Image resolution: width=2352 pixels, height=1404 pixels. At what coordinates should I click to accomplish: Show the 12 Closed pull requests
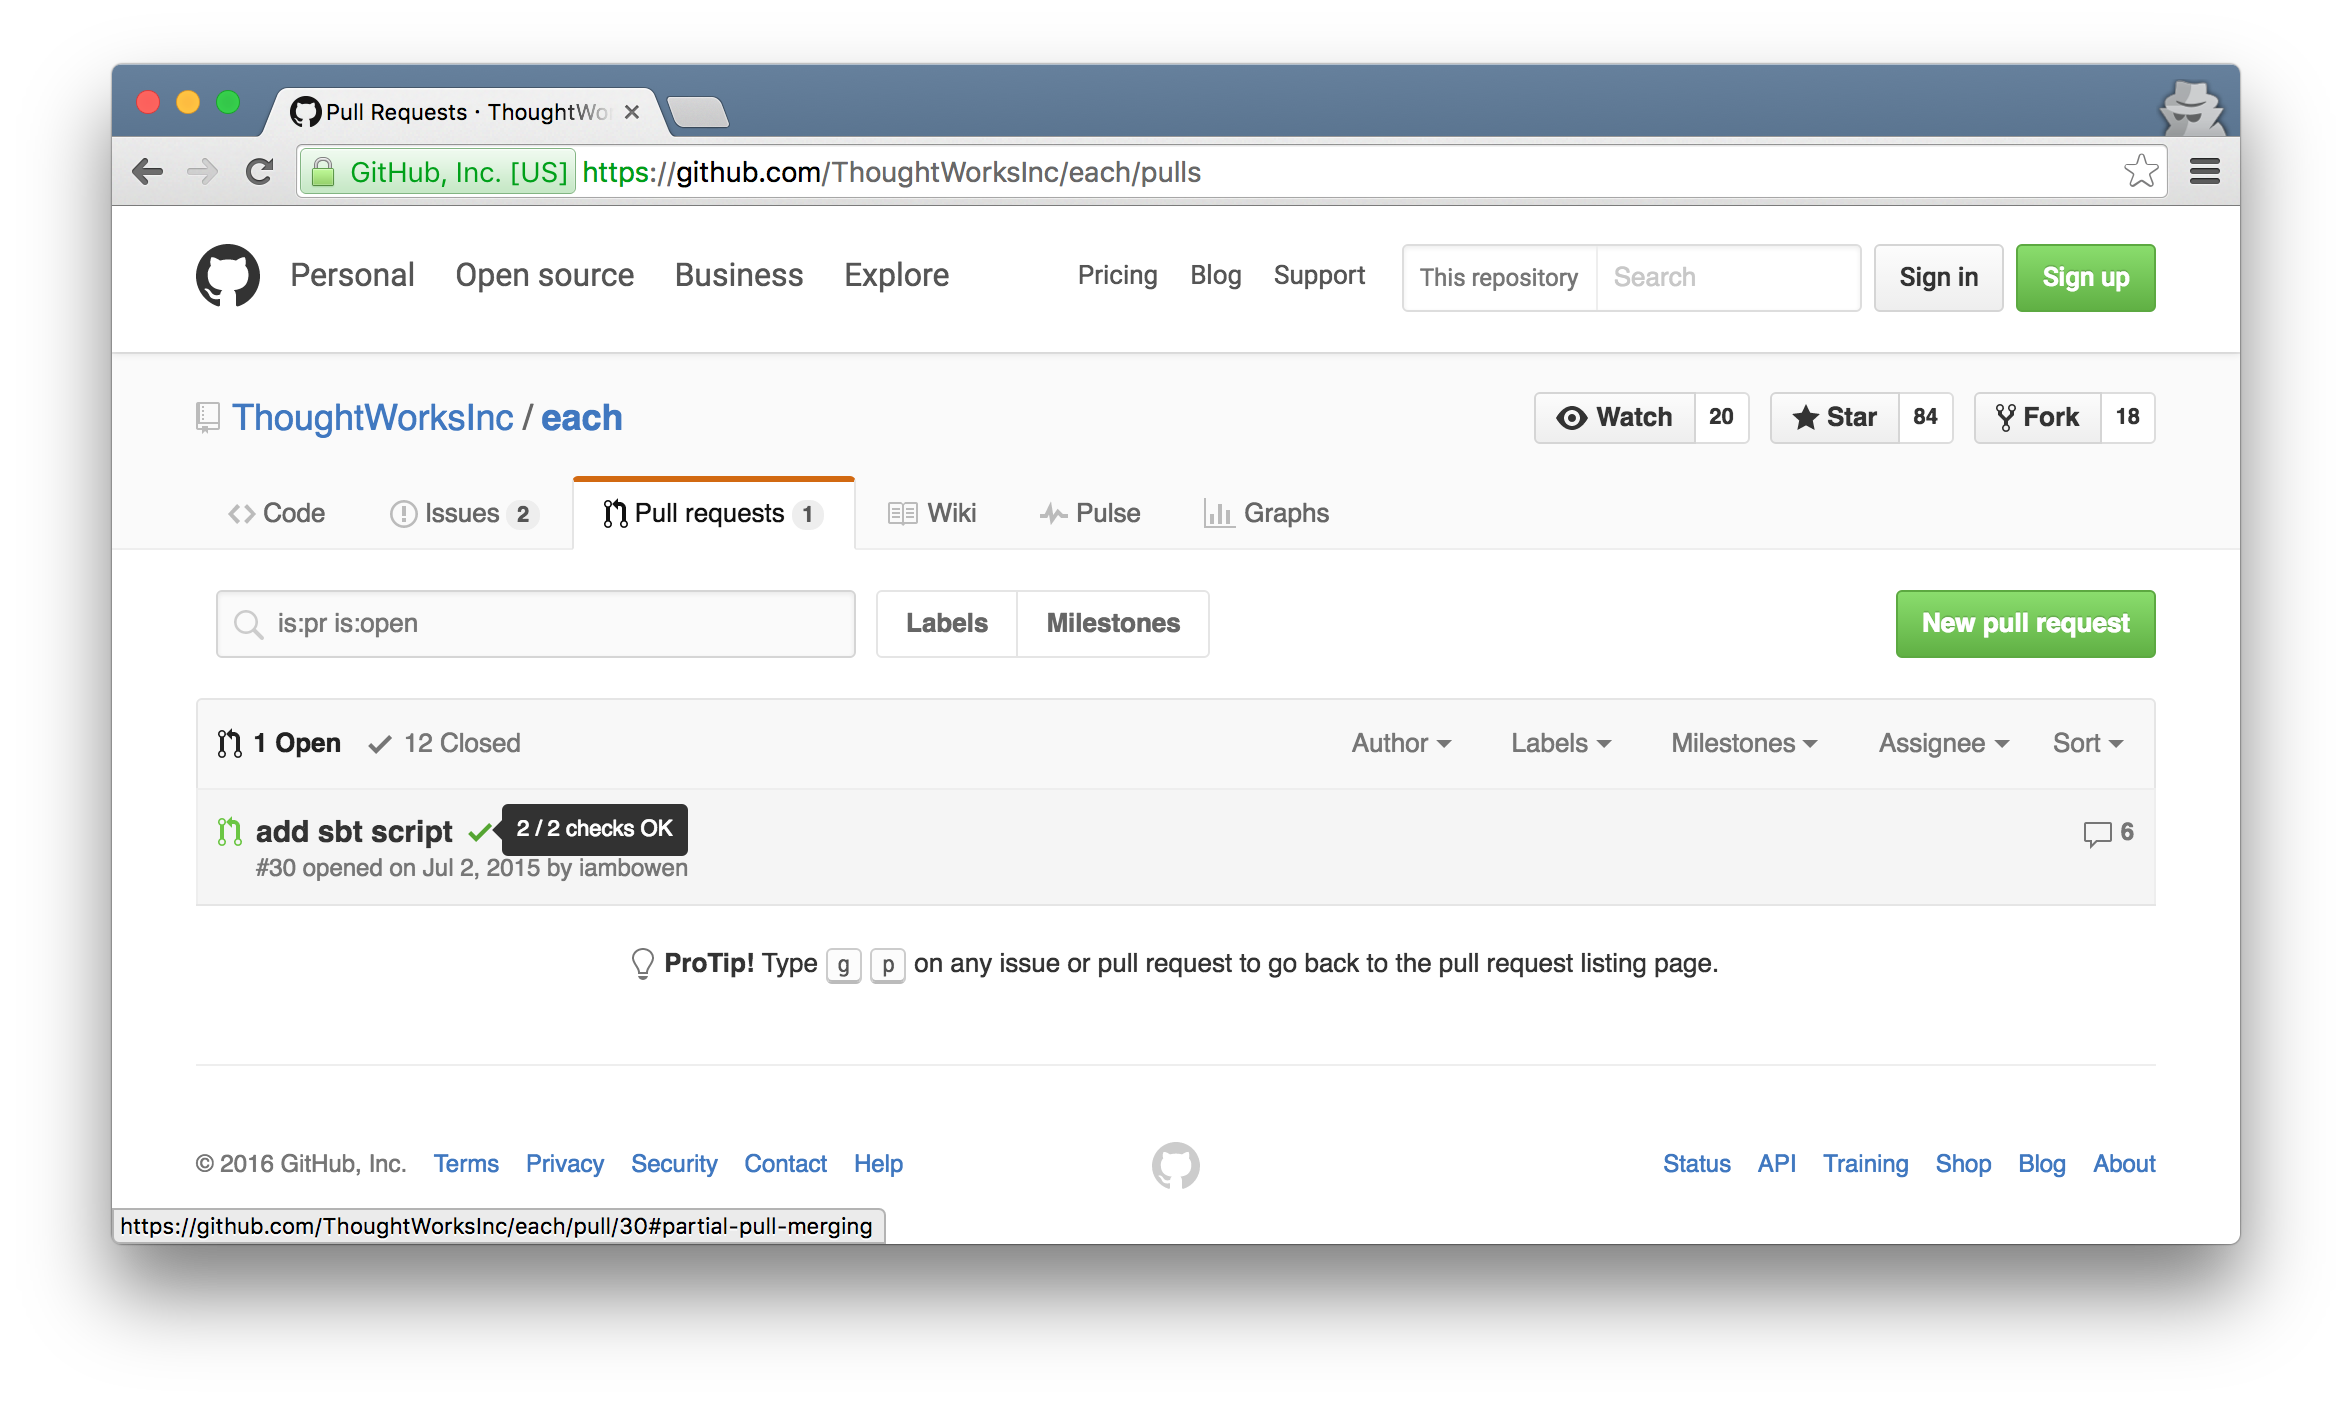pyautogui.click(x=445, y=743)
